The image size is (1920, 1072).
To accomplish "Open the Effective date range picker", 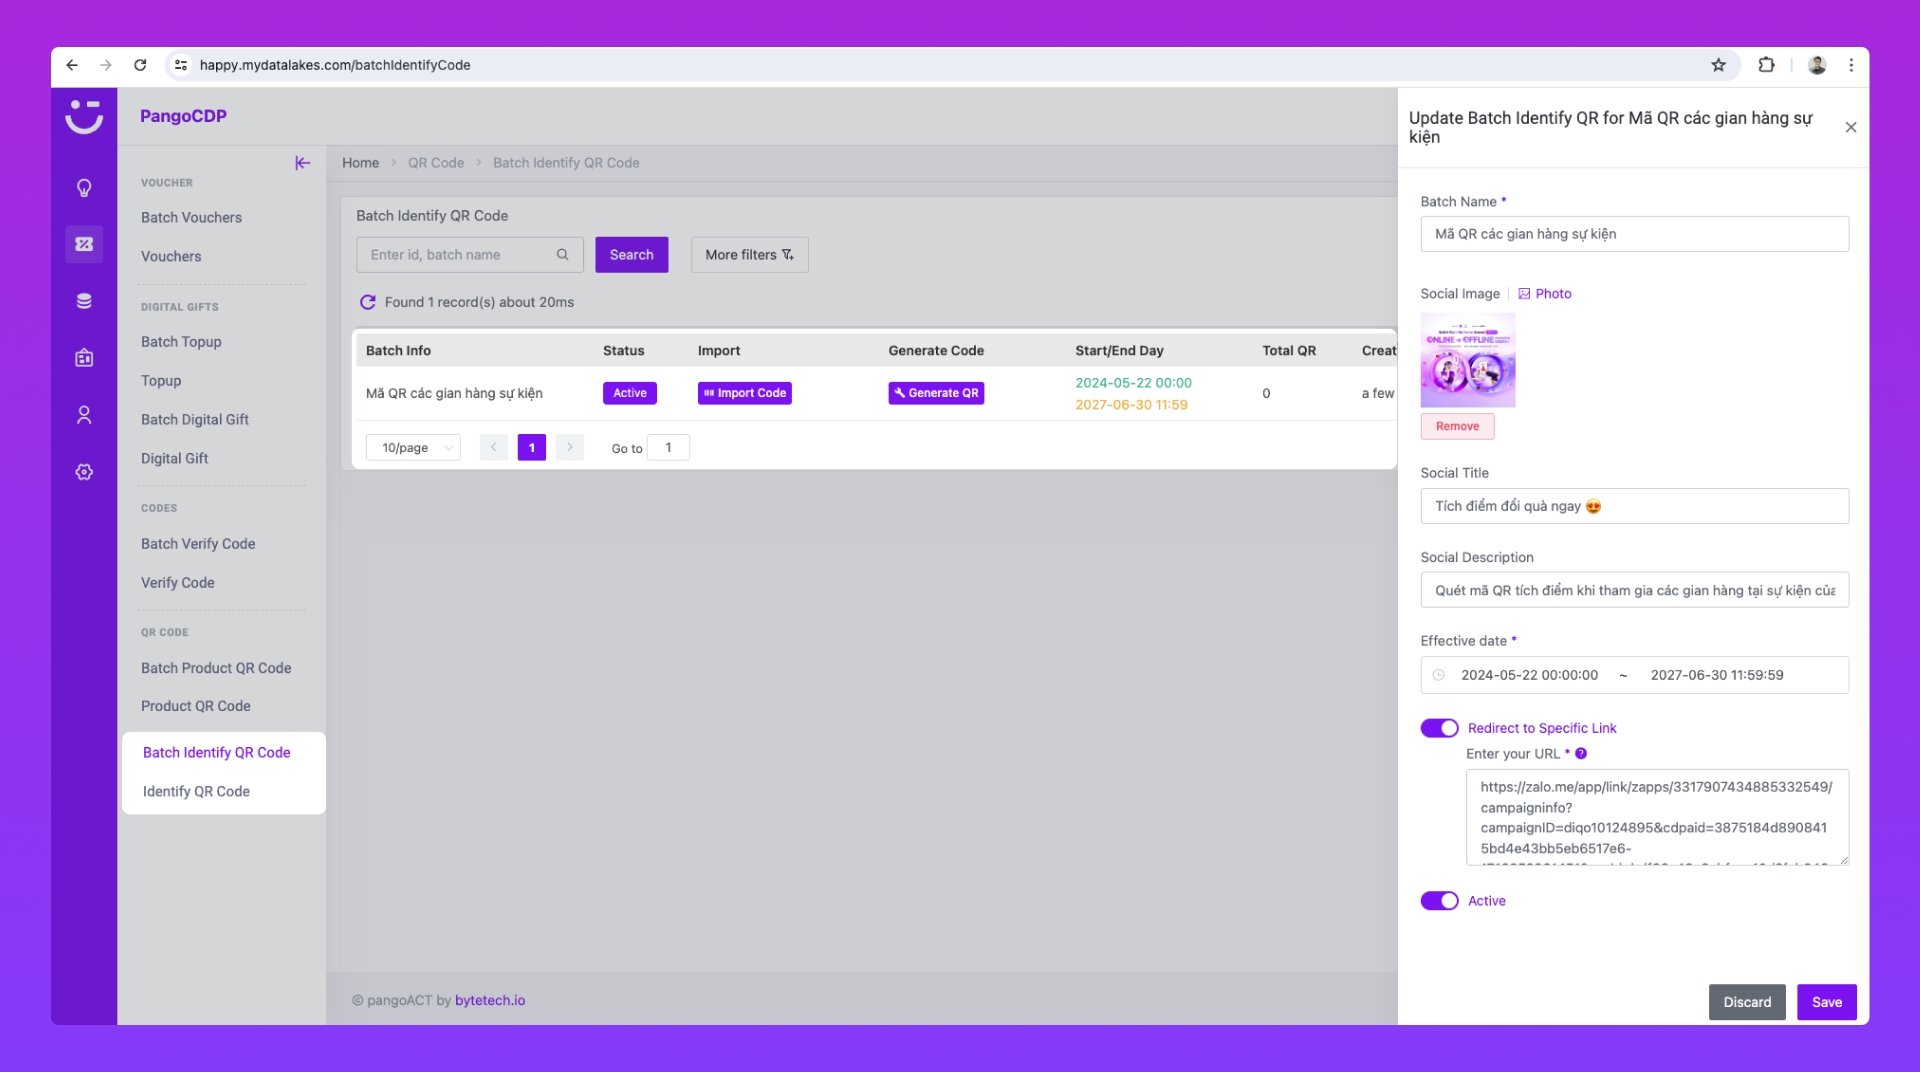I will point(1634,675).
